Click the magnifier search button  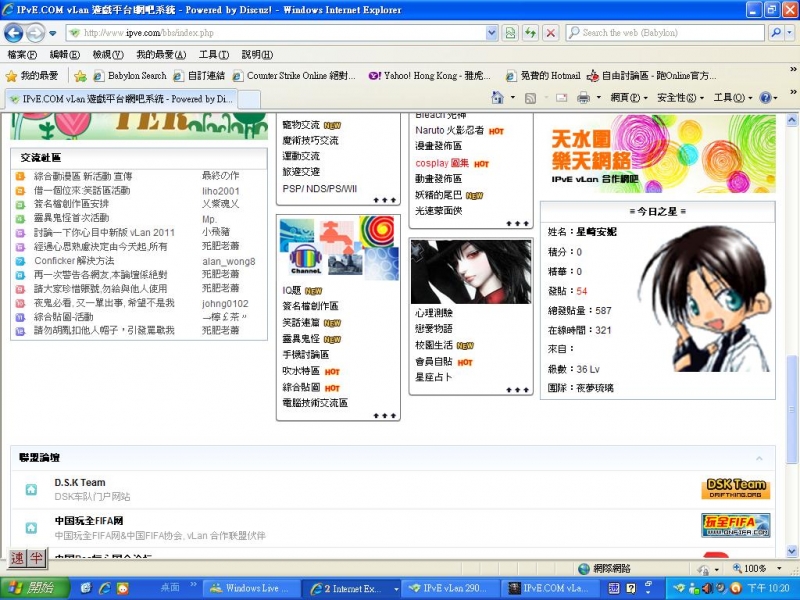776,33
